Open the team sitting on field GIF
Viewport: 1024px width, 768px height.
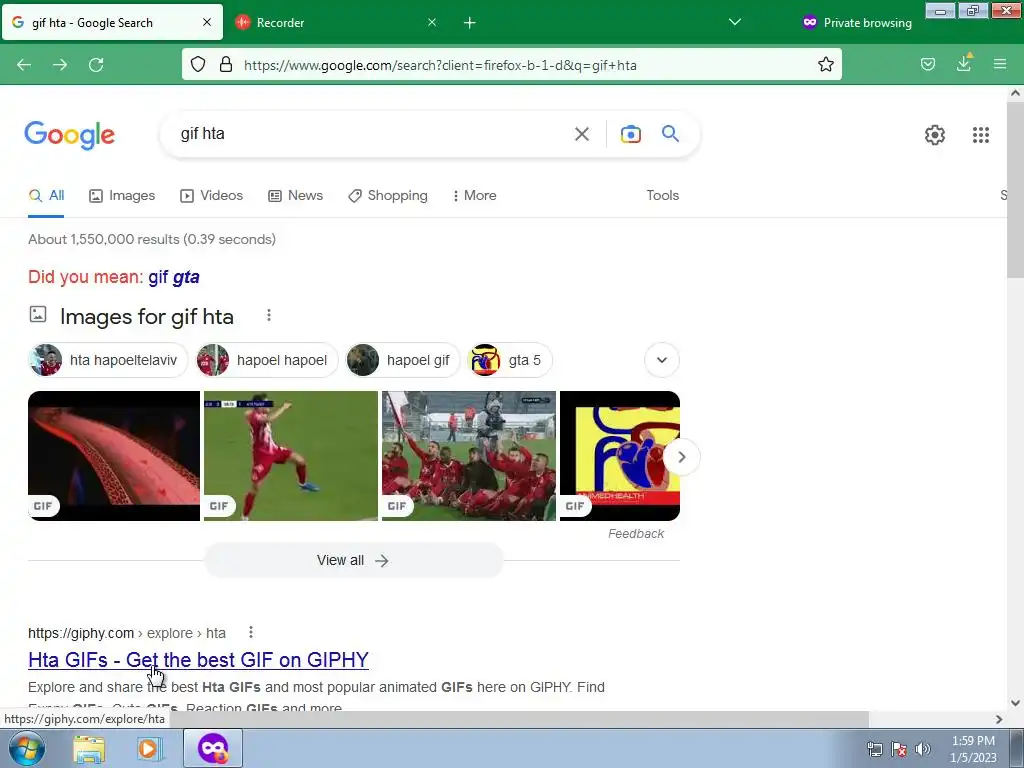(469, 456)
